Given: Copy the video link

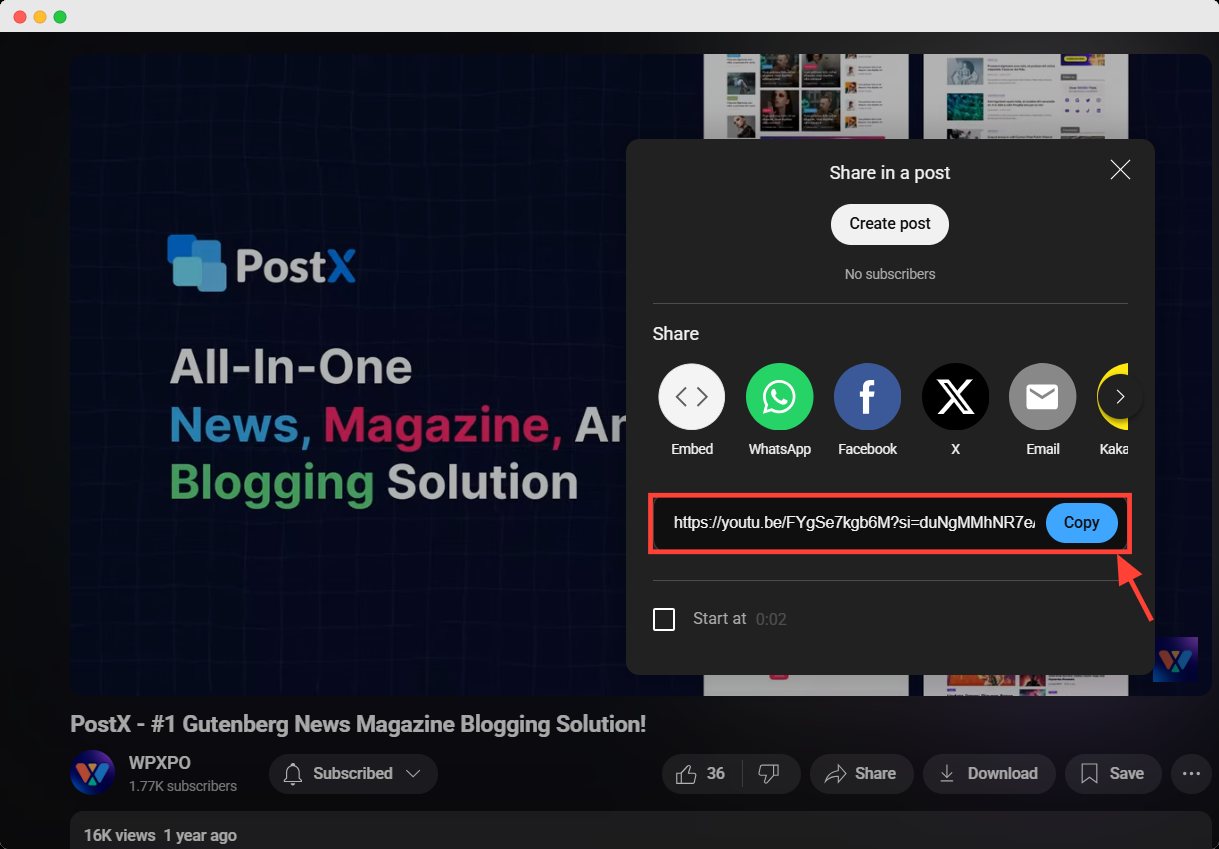Looking at the screenshot, I should coord(1081,523).
